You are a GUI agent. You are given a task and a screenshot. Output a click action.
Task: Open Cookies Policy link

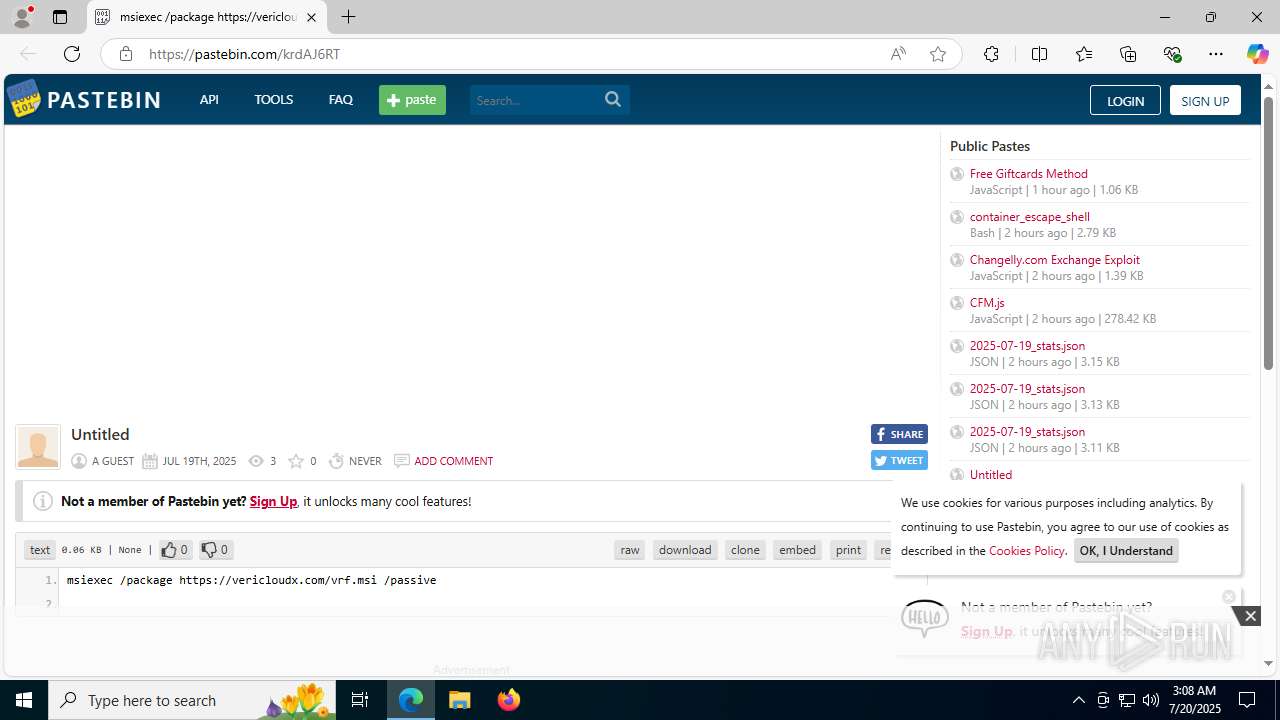1027,550
